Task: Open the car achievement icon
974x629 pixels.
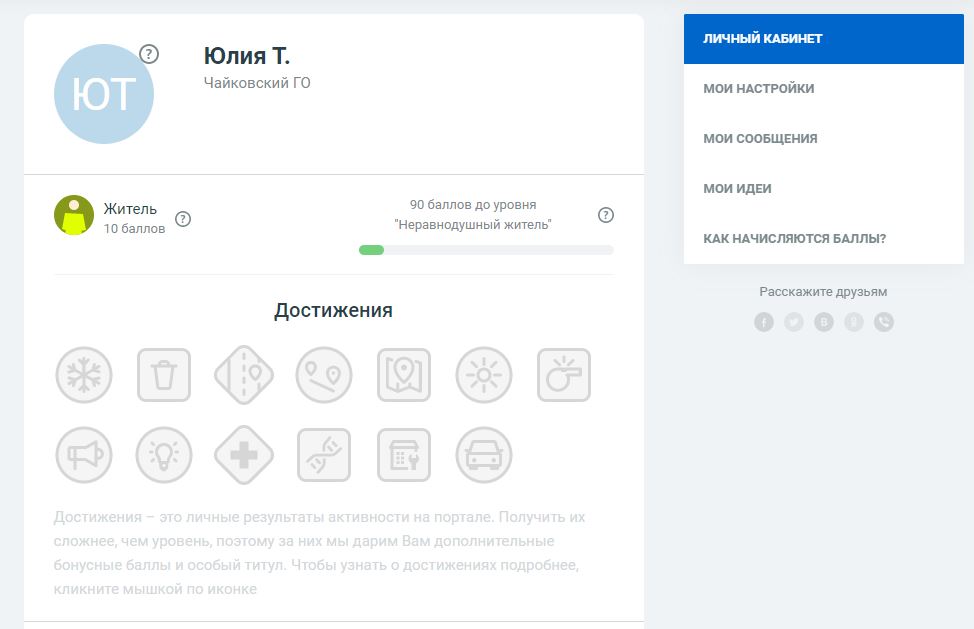Action: [x=484, y=455]
